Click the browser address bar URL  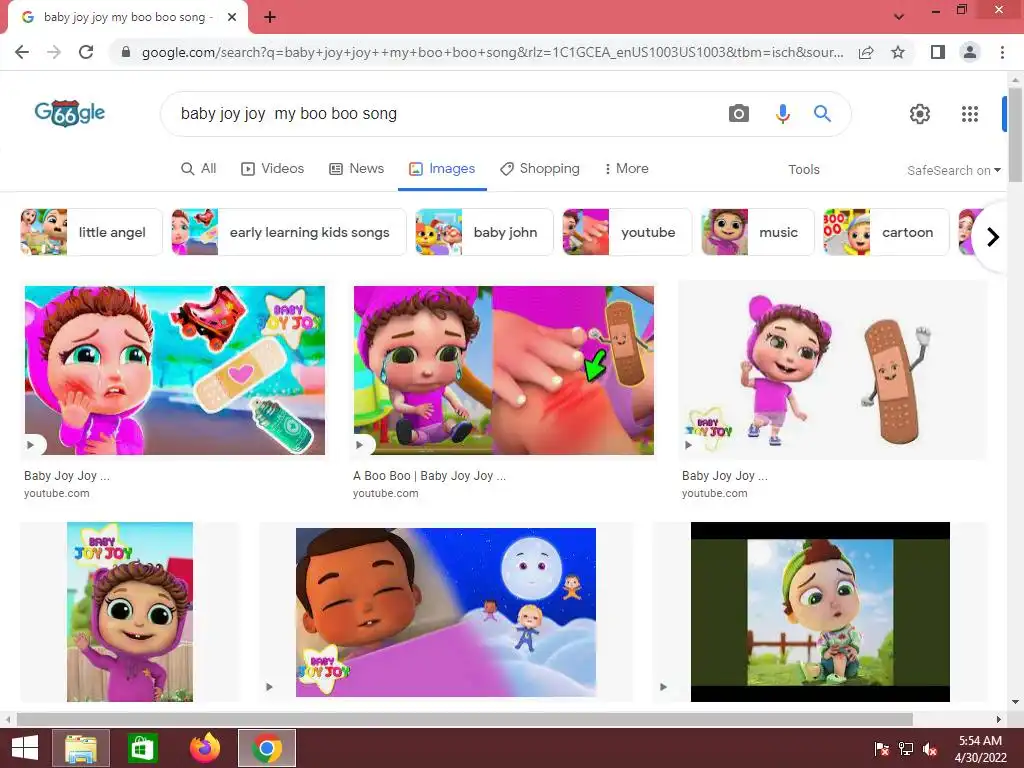tap(492, 52)
